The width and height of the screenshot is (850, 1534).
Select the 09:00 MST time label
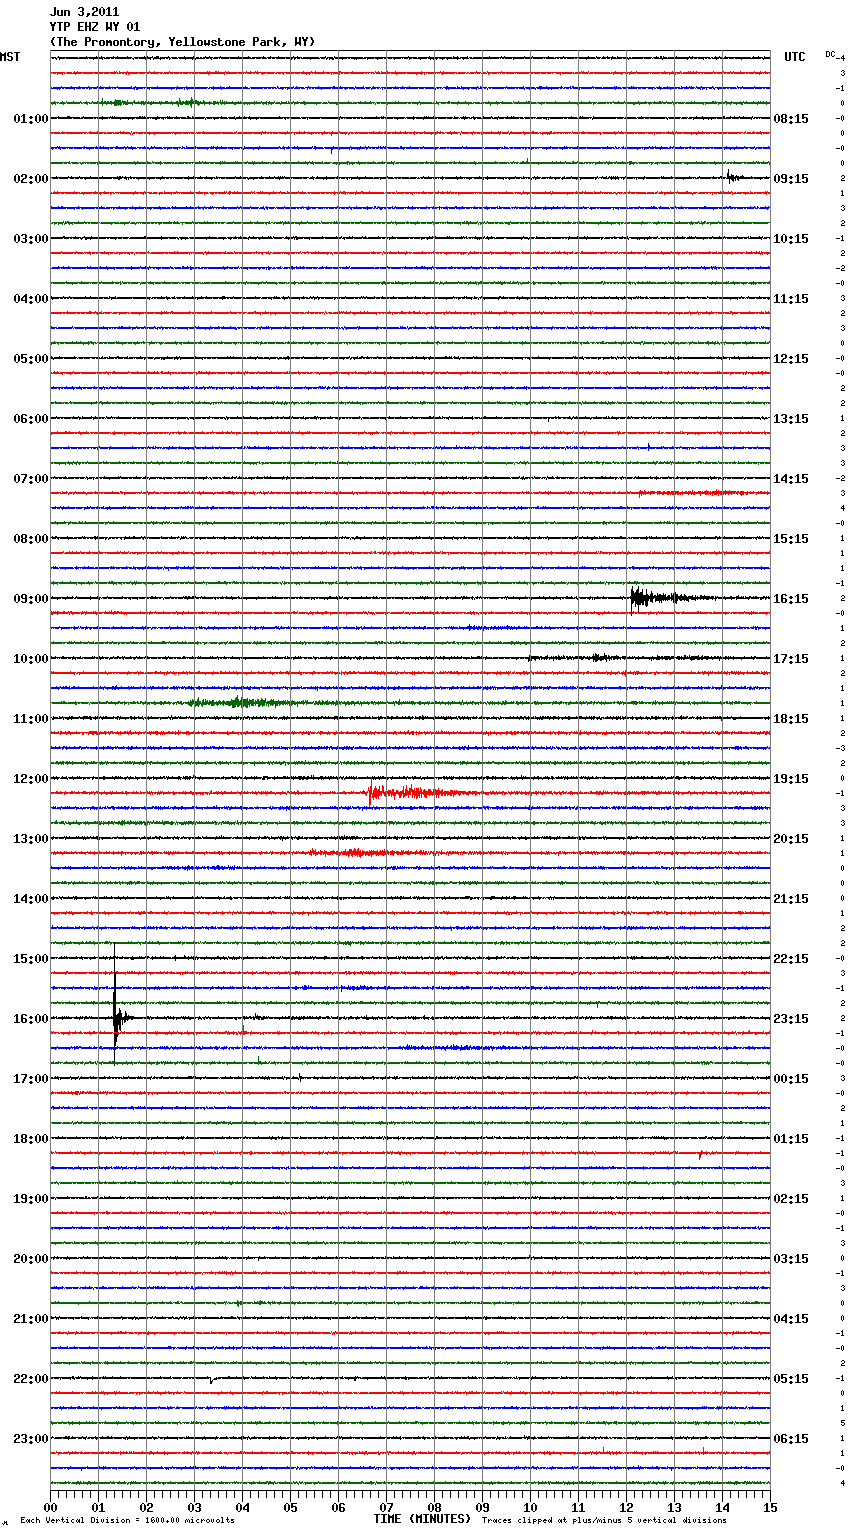point(30,599)
